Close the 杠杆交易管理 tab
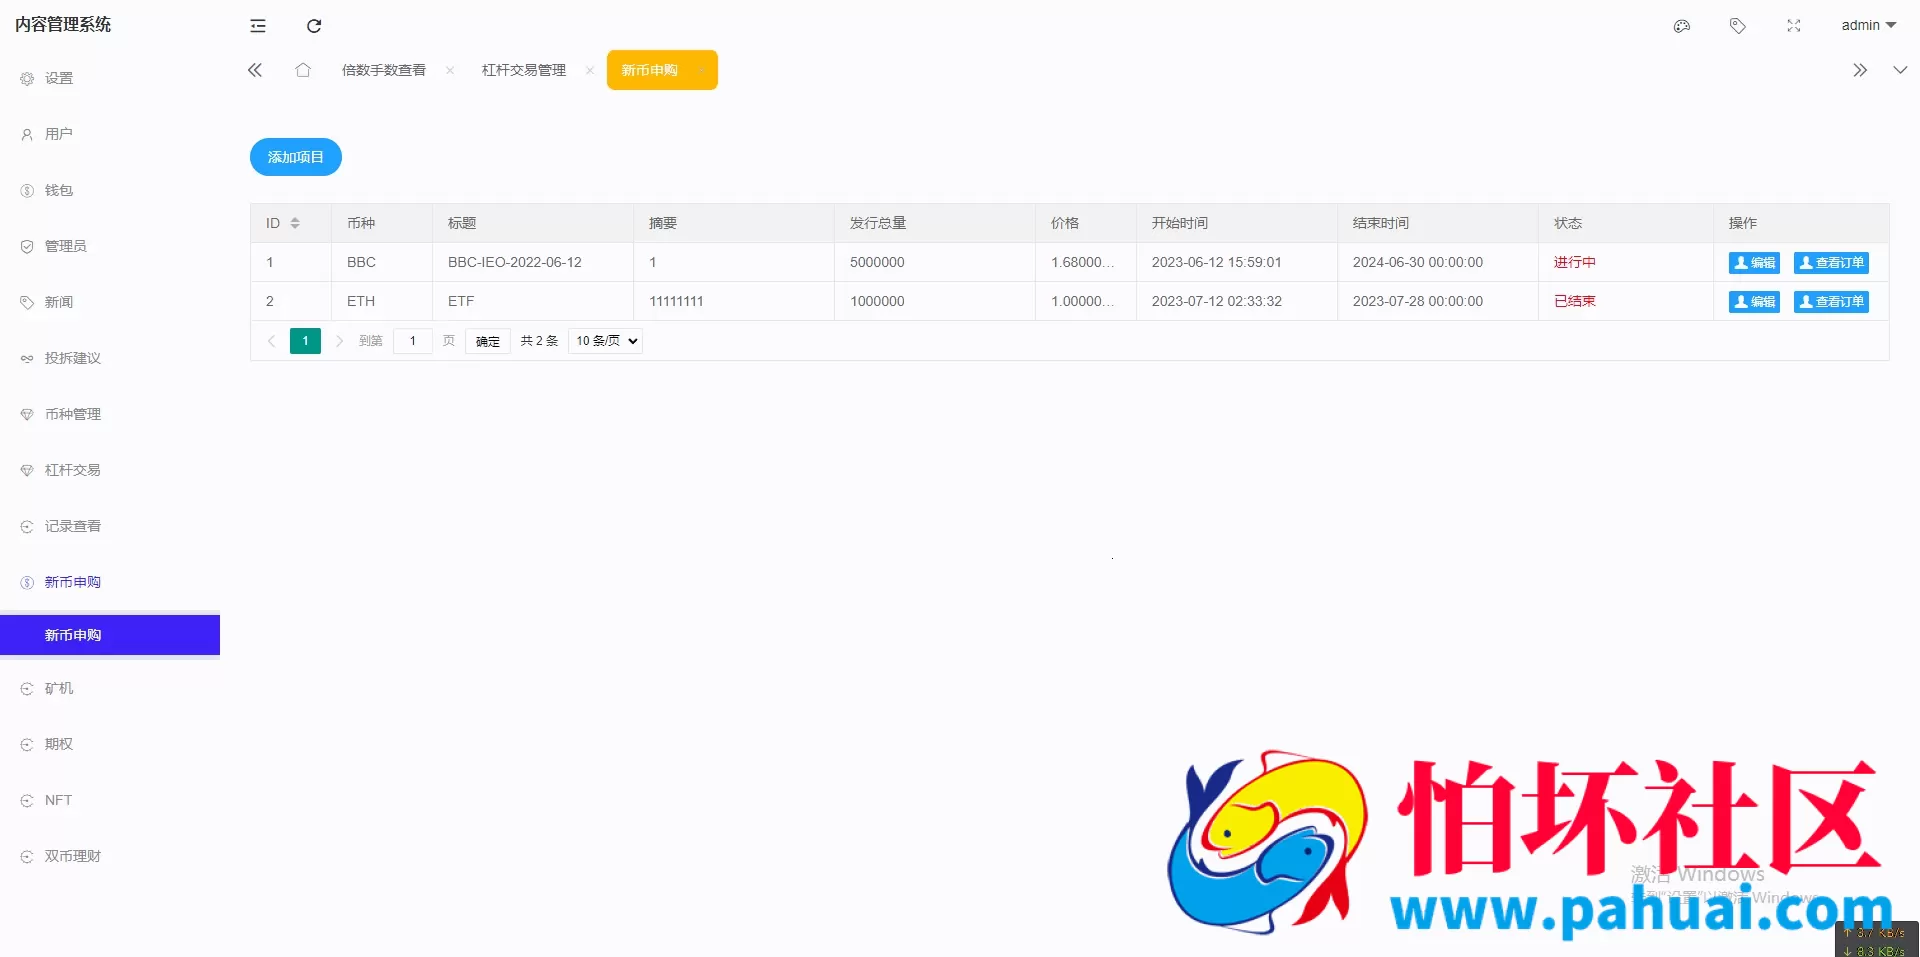Screen dimensions: 1920x957 590,70
